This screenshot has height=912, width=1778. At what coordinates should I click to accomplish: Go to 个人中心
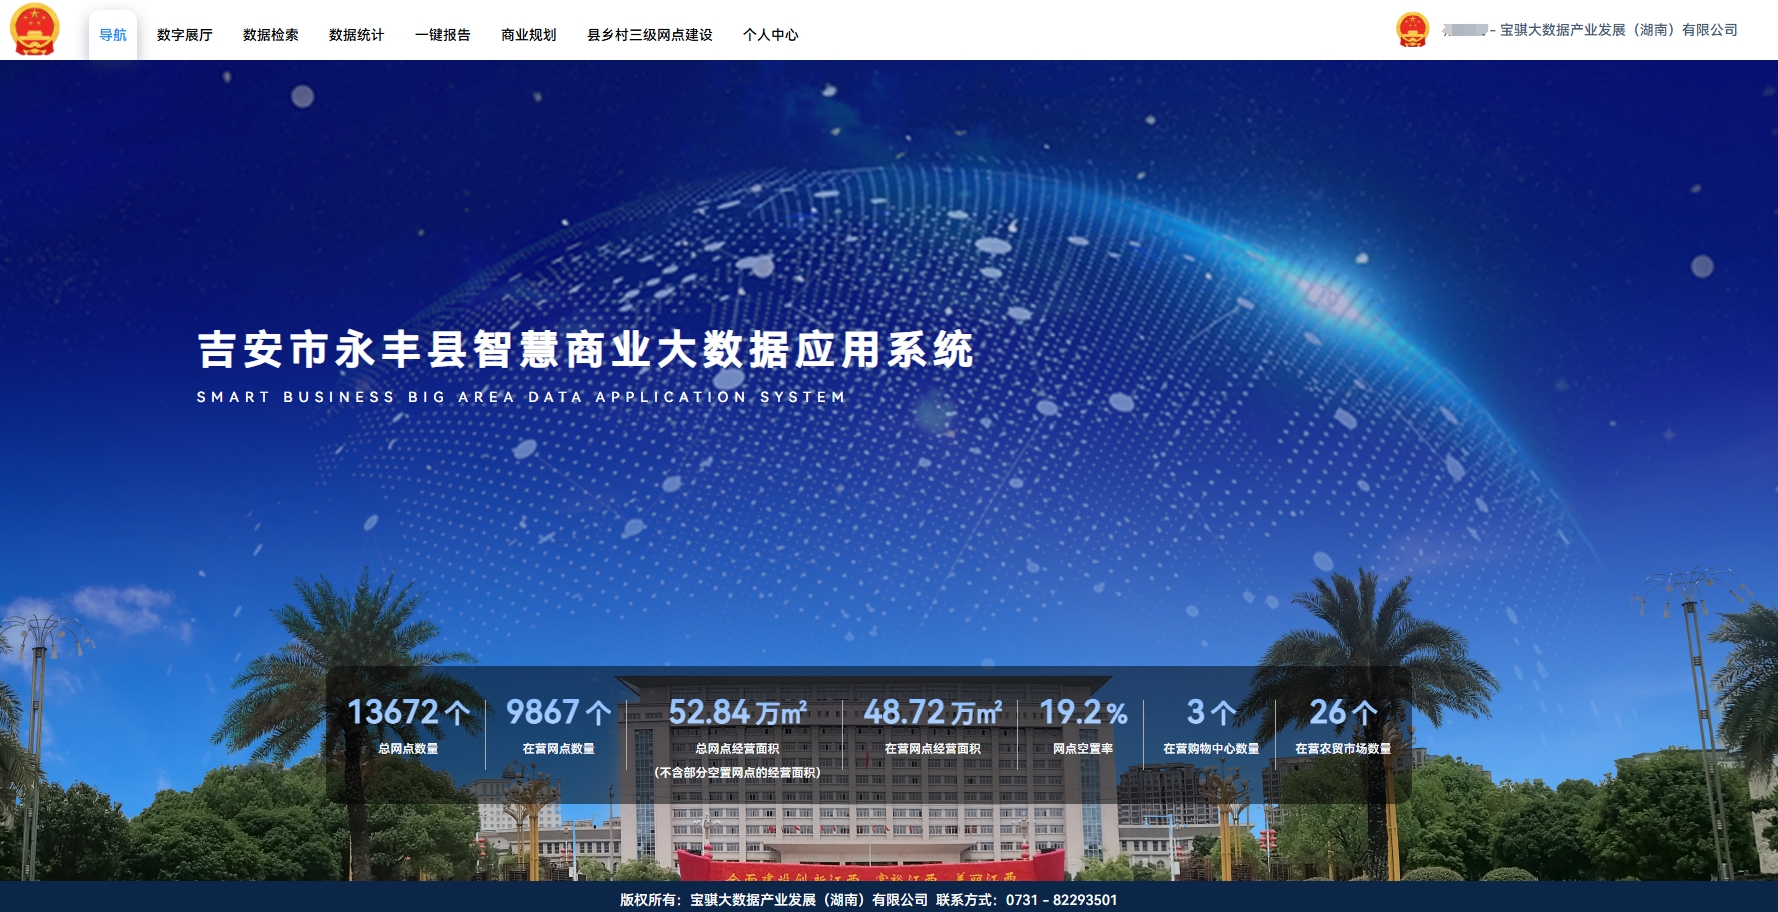[771, 35]
